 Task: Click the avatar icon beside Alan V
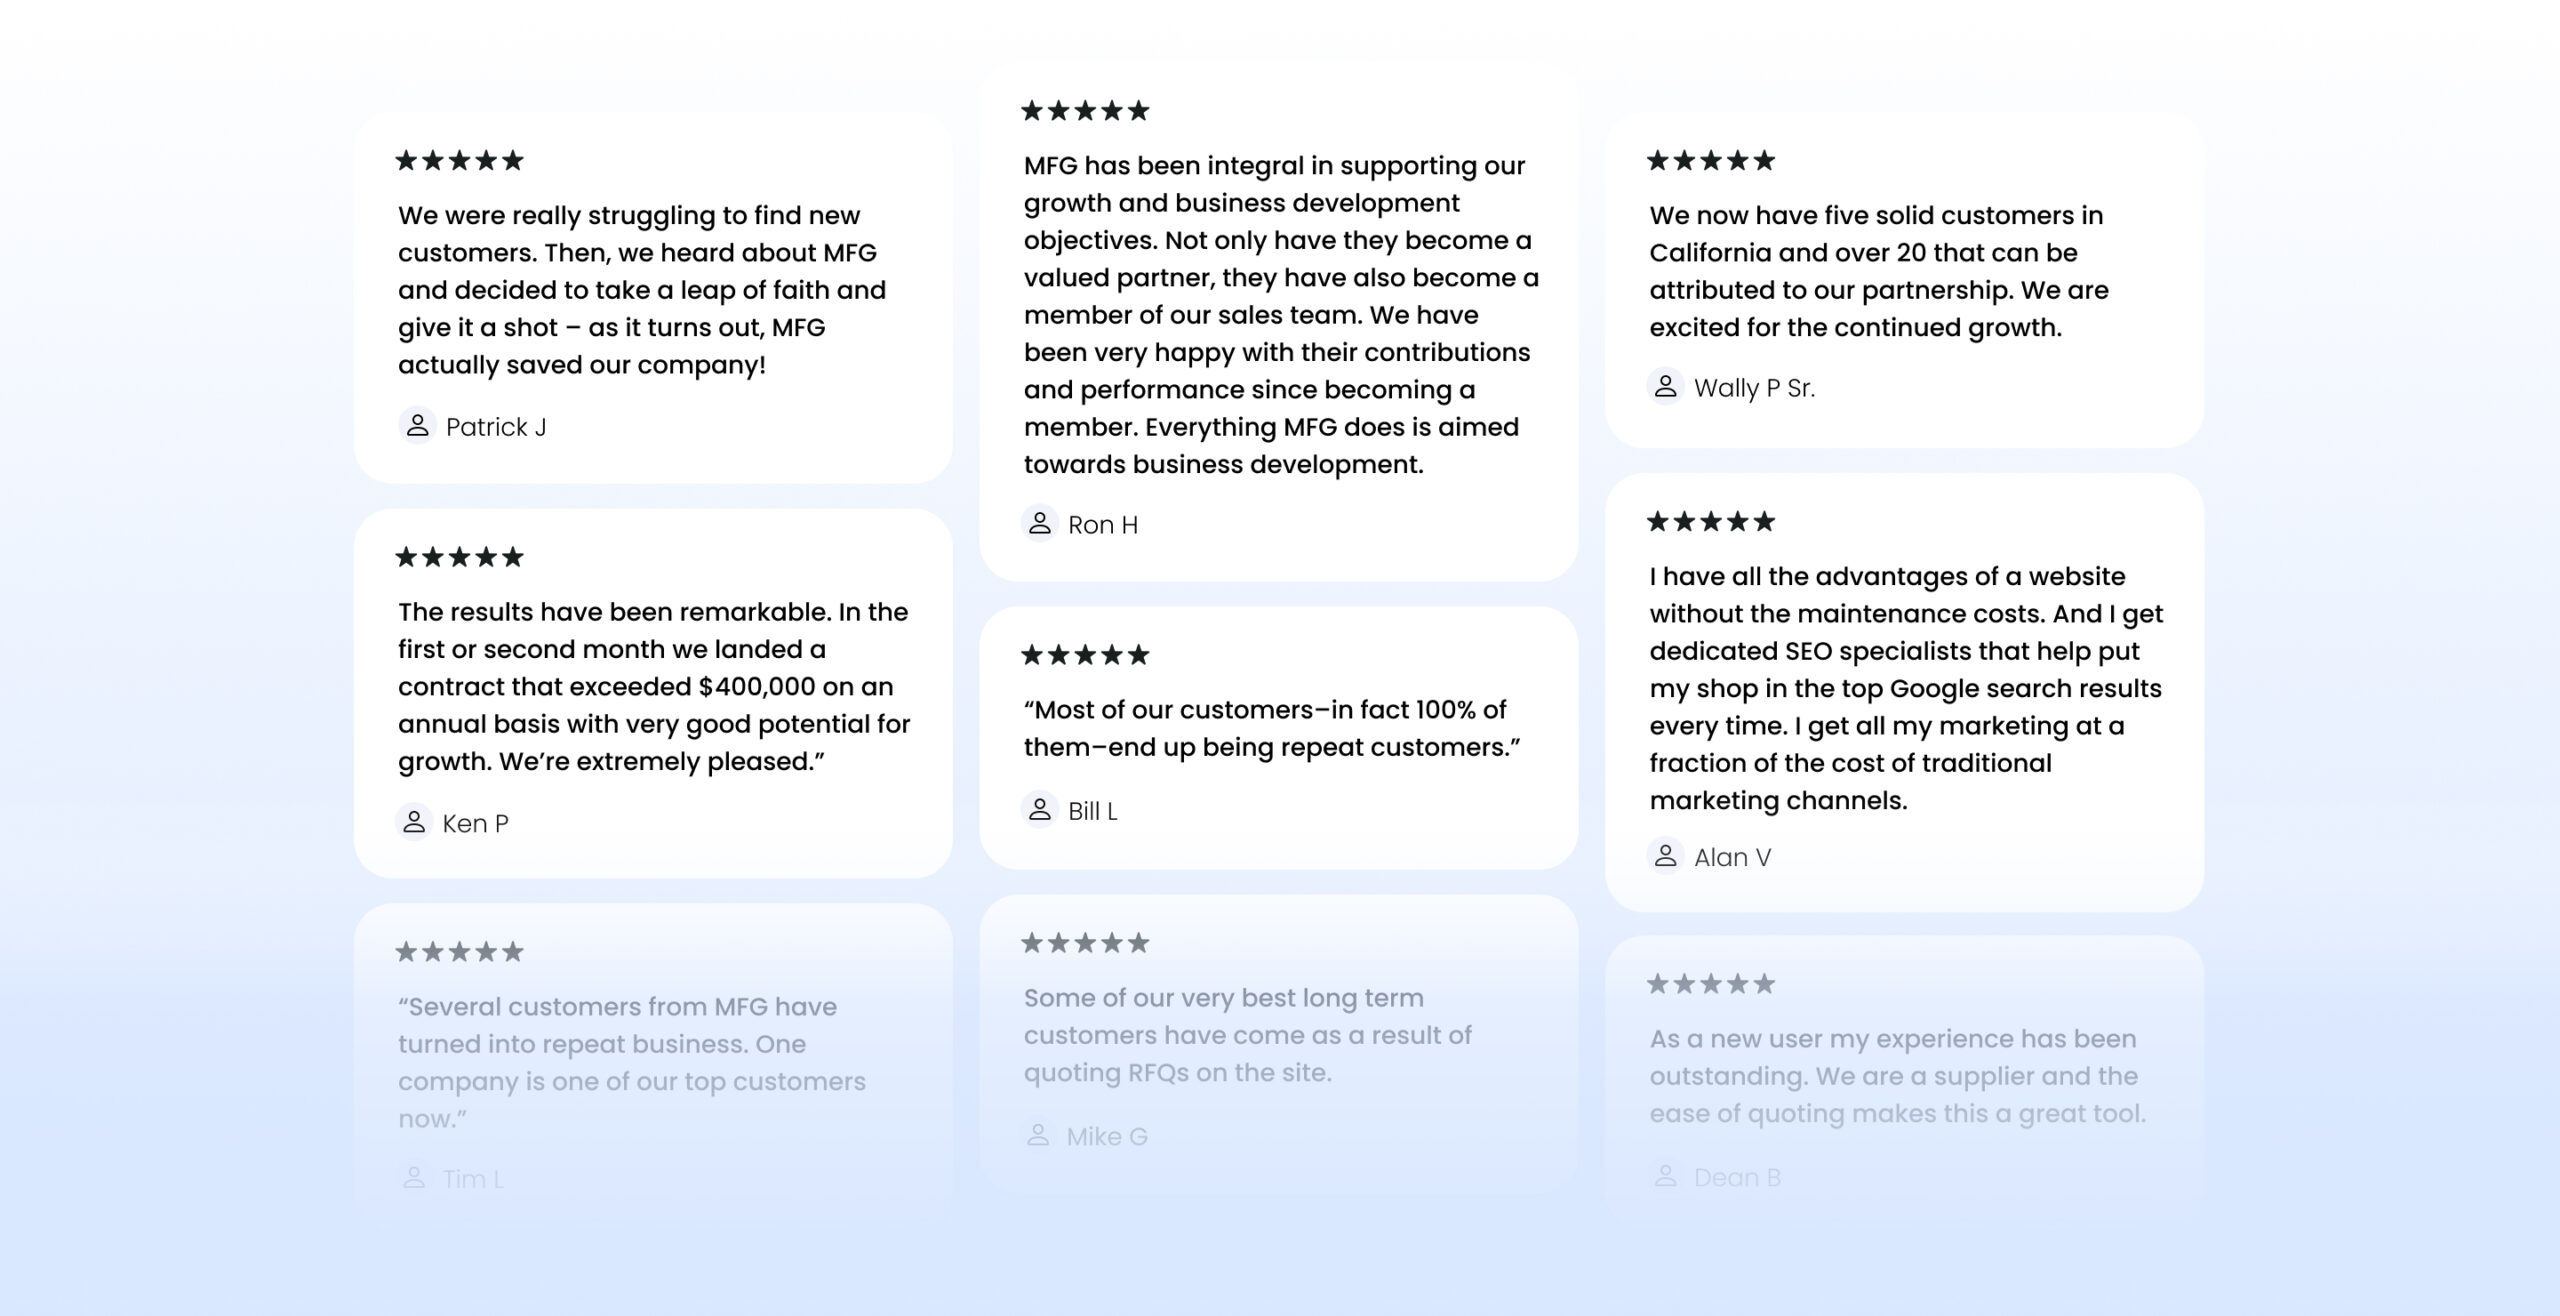(x=1665, y=856)
